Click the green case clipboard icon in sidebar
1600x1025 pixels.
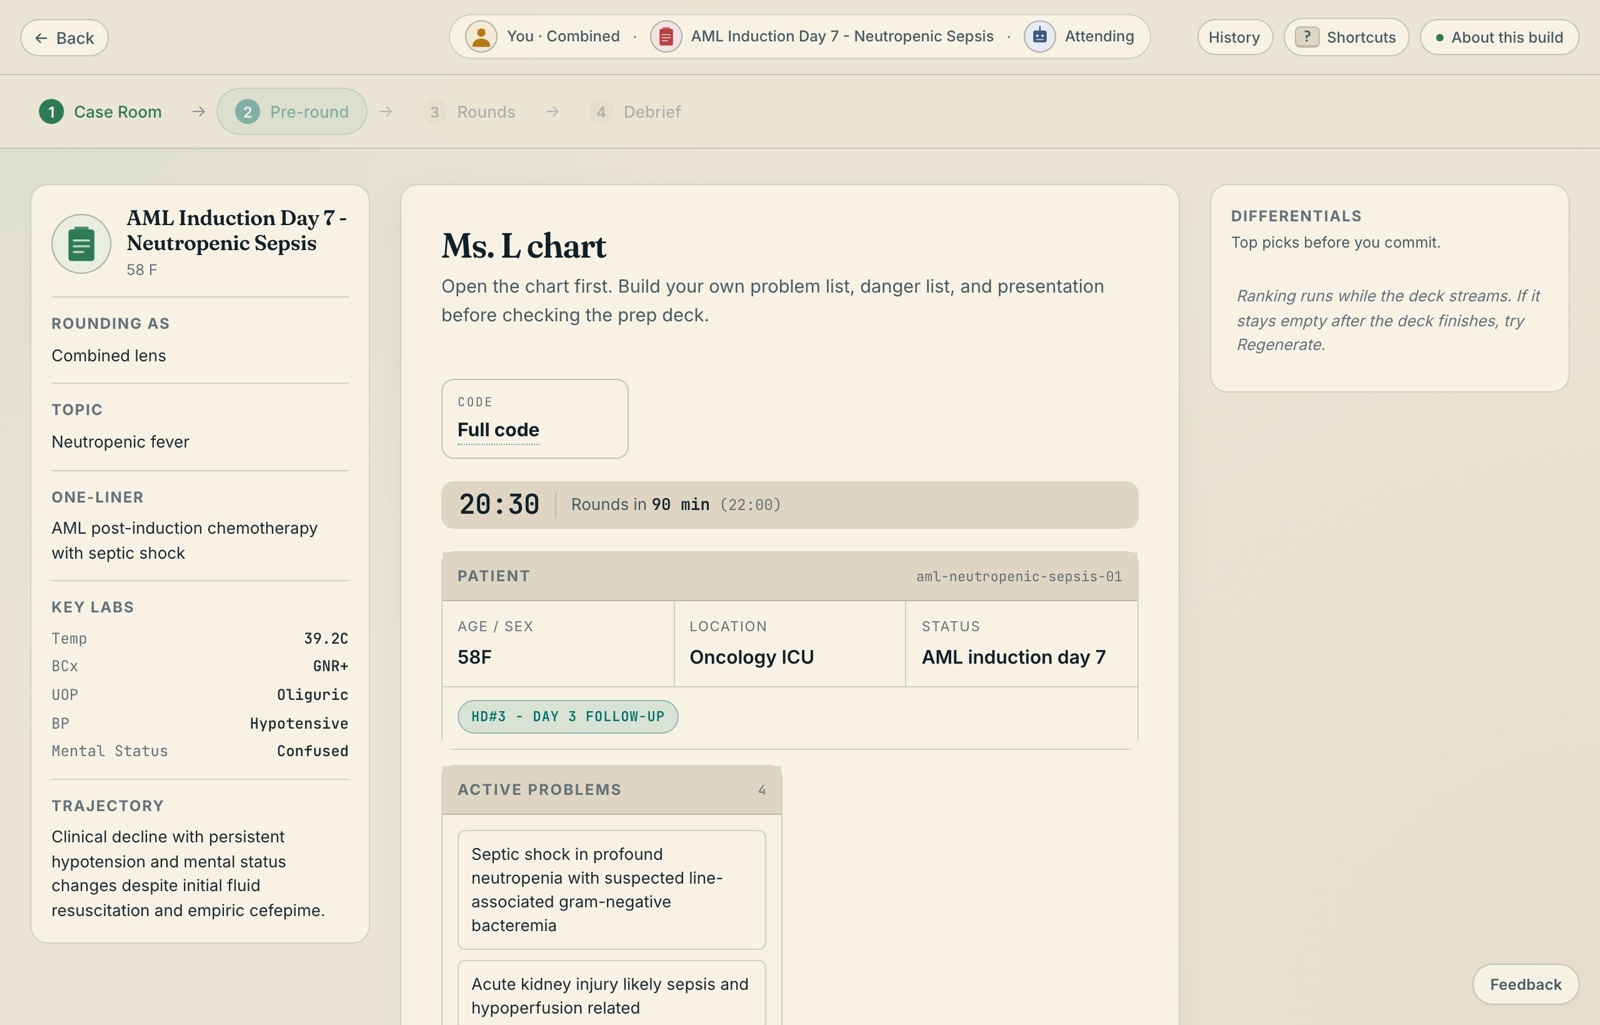[81, 244]
